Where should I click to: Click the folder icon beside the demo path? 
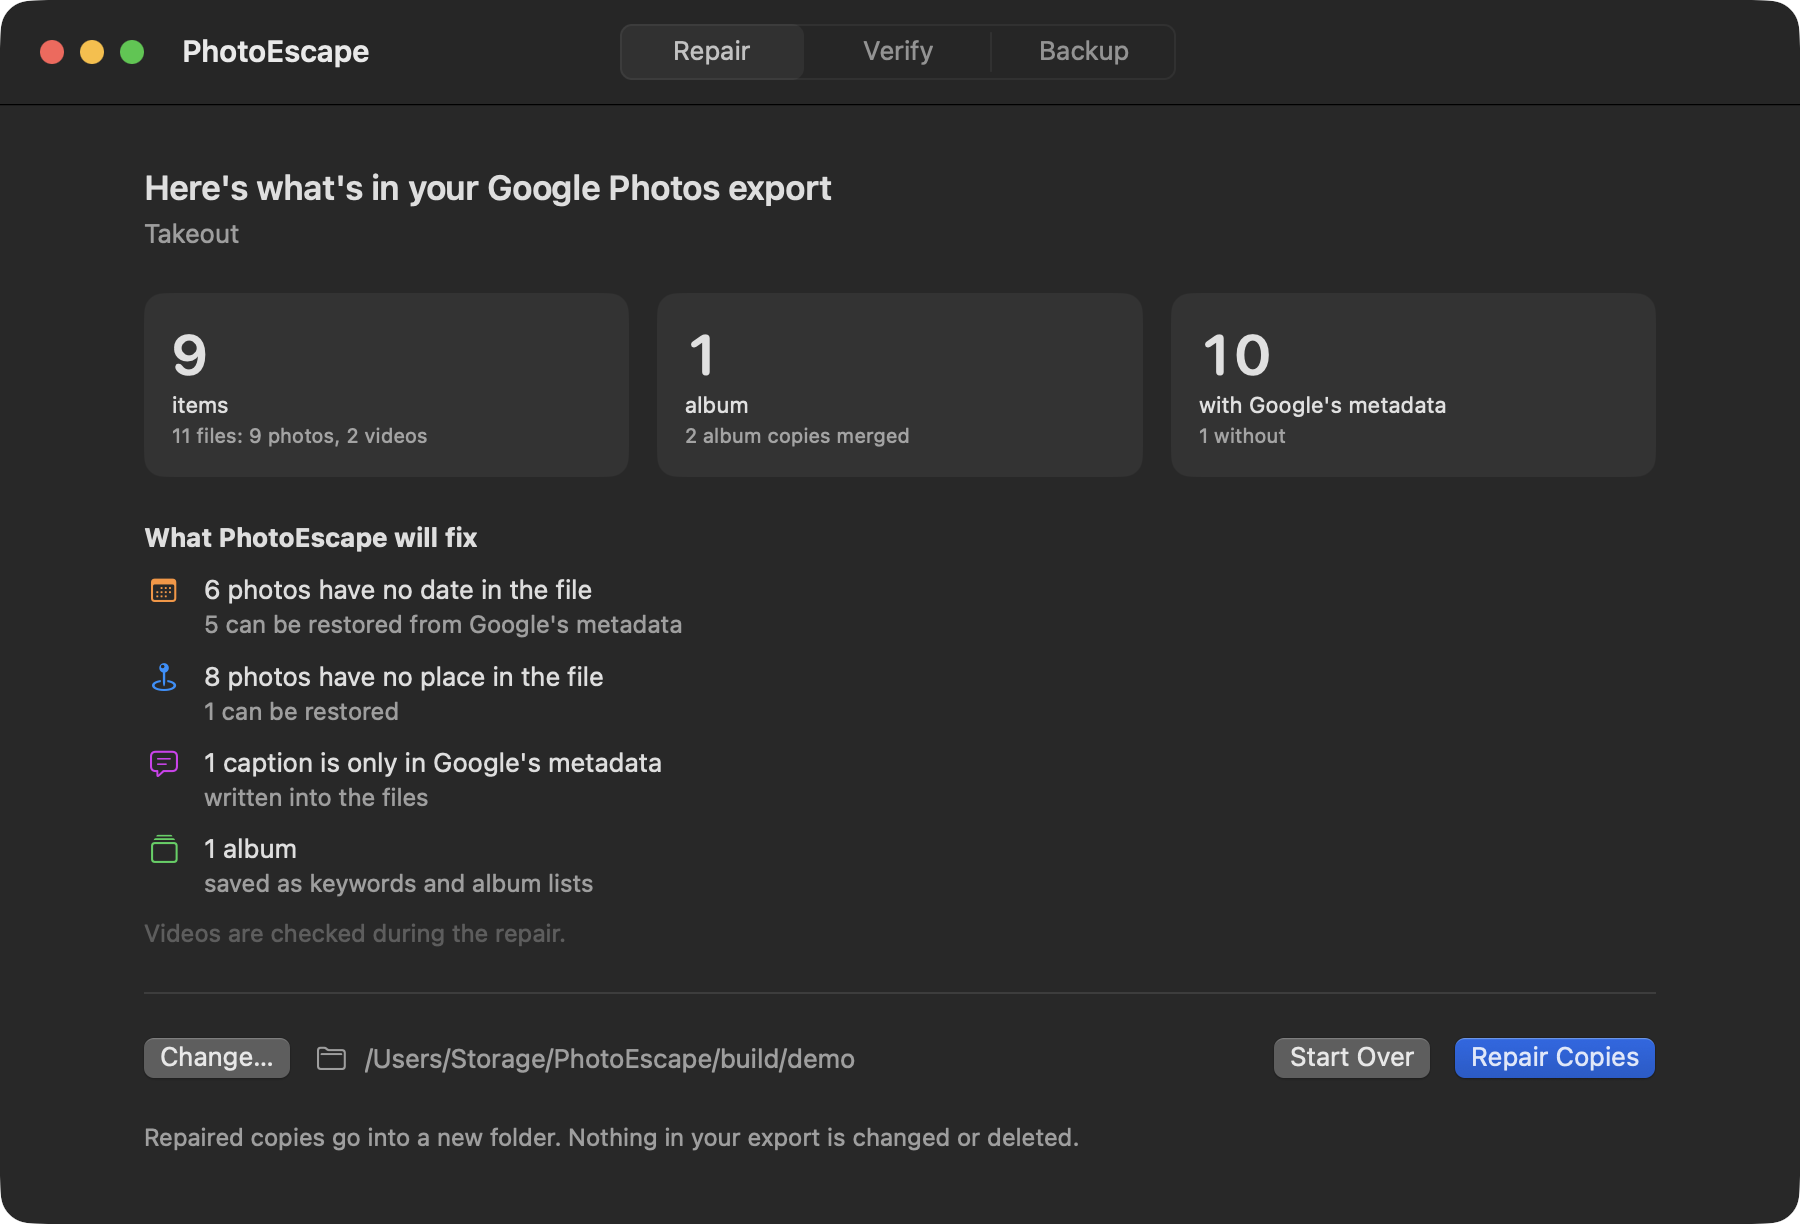(331, 1058)
